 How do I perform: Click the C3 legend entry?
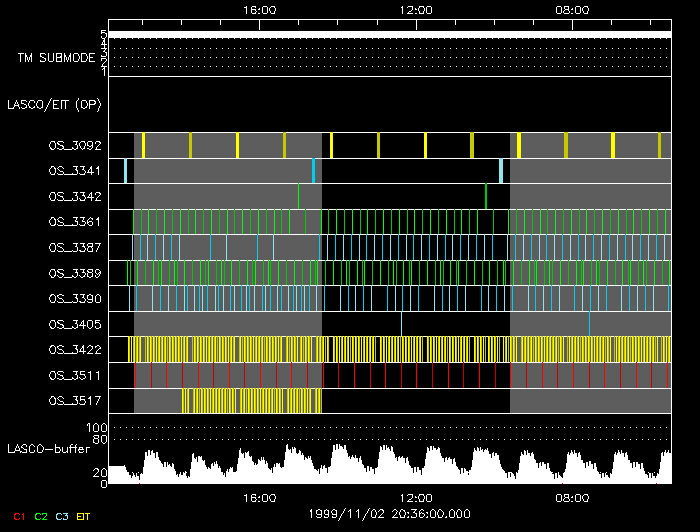(x=62, y=516)
